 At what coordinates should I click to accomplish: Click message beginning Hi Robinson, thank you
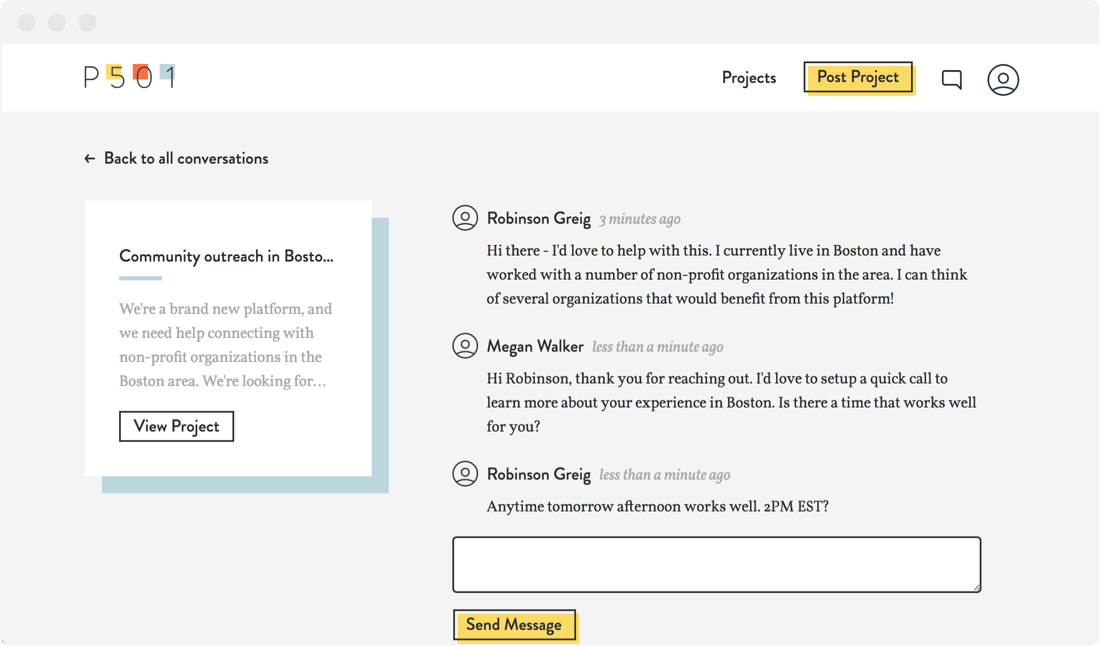tap(731, 403)
